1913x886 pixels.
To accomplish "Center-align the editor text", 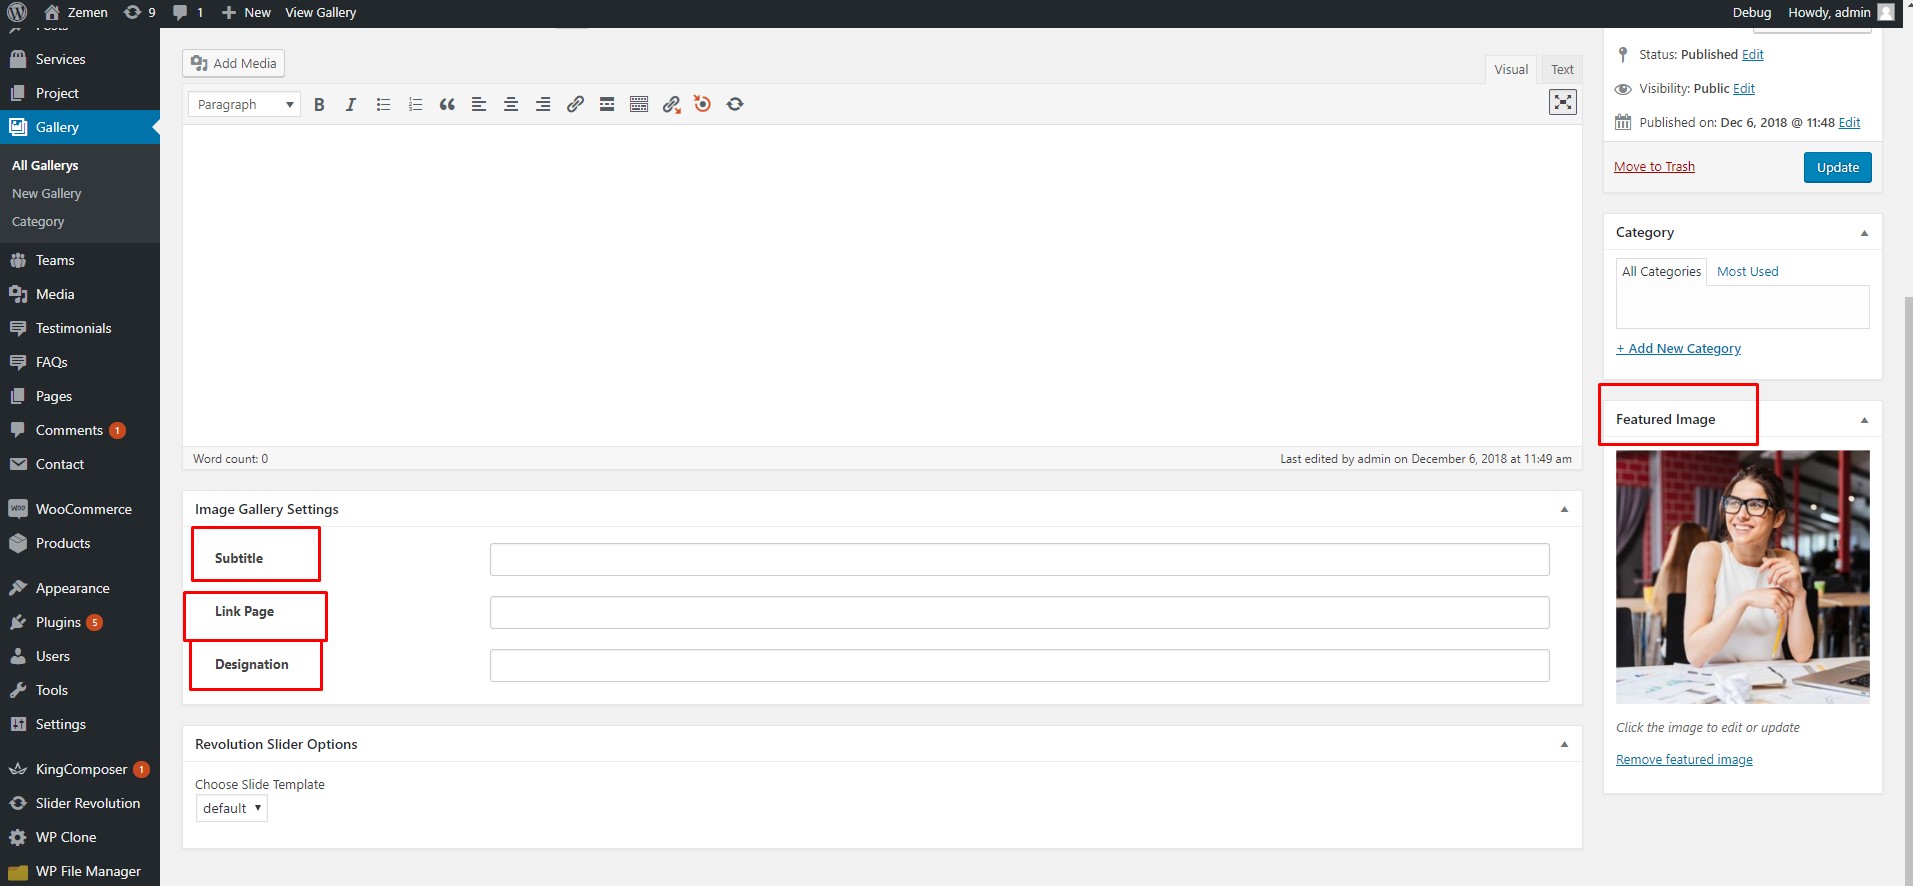I will coord(511,105).
